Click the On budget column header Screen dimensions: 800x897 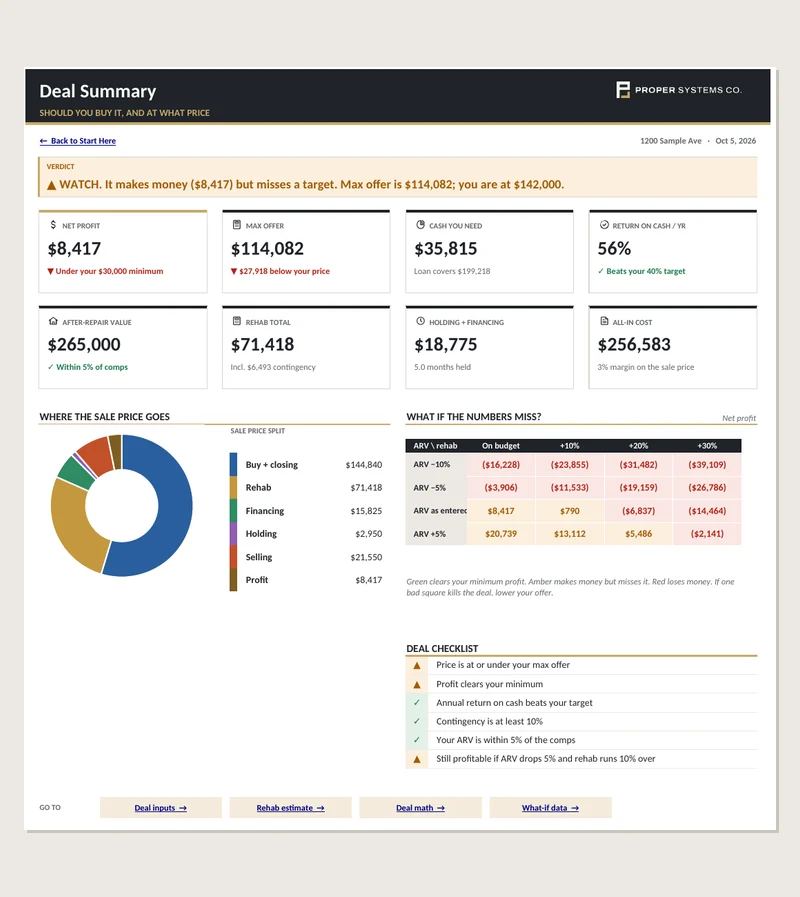click(501, 446)
